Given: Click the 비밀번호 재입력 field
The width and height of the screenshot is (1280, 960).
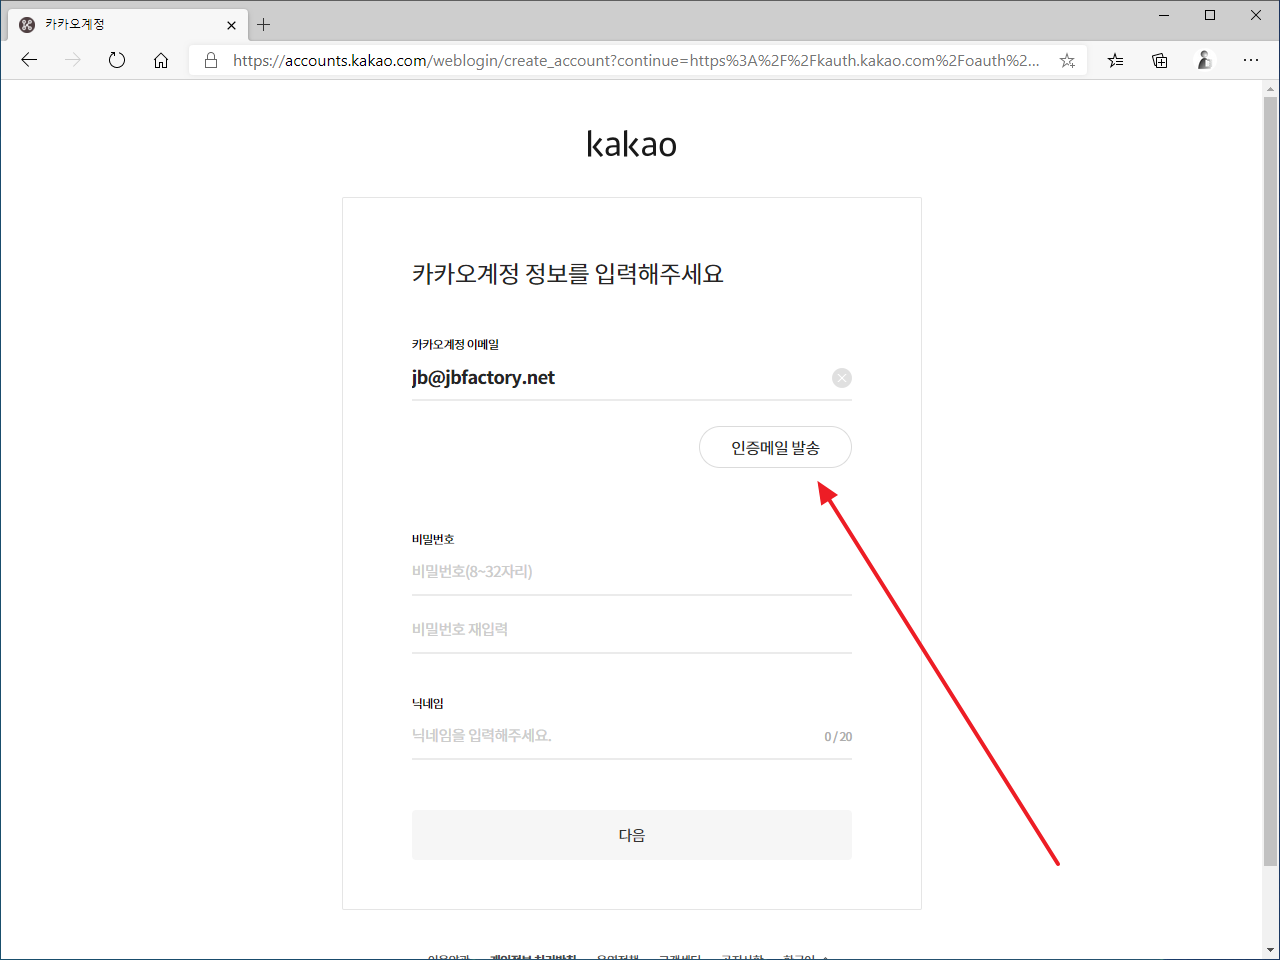Looking at the screenshot, I should pos(632,630).
